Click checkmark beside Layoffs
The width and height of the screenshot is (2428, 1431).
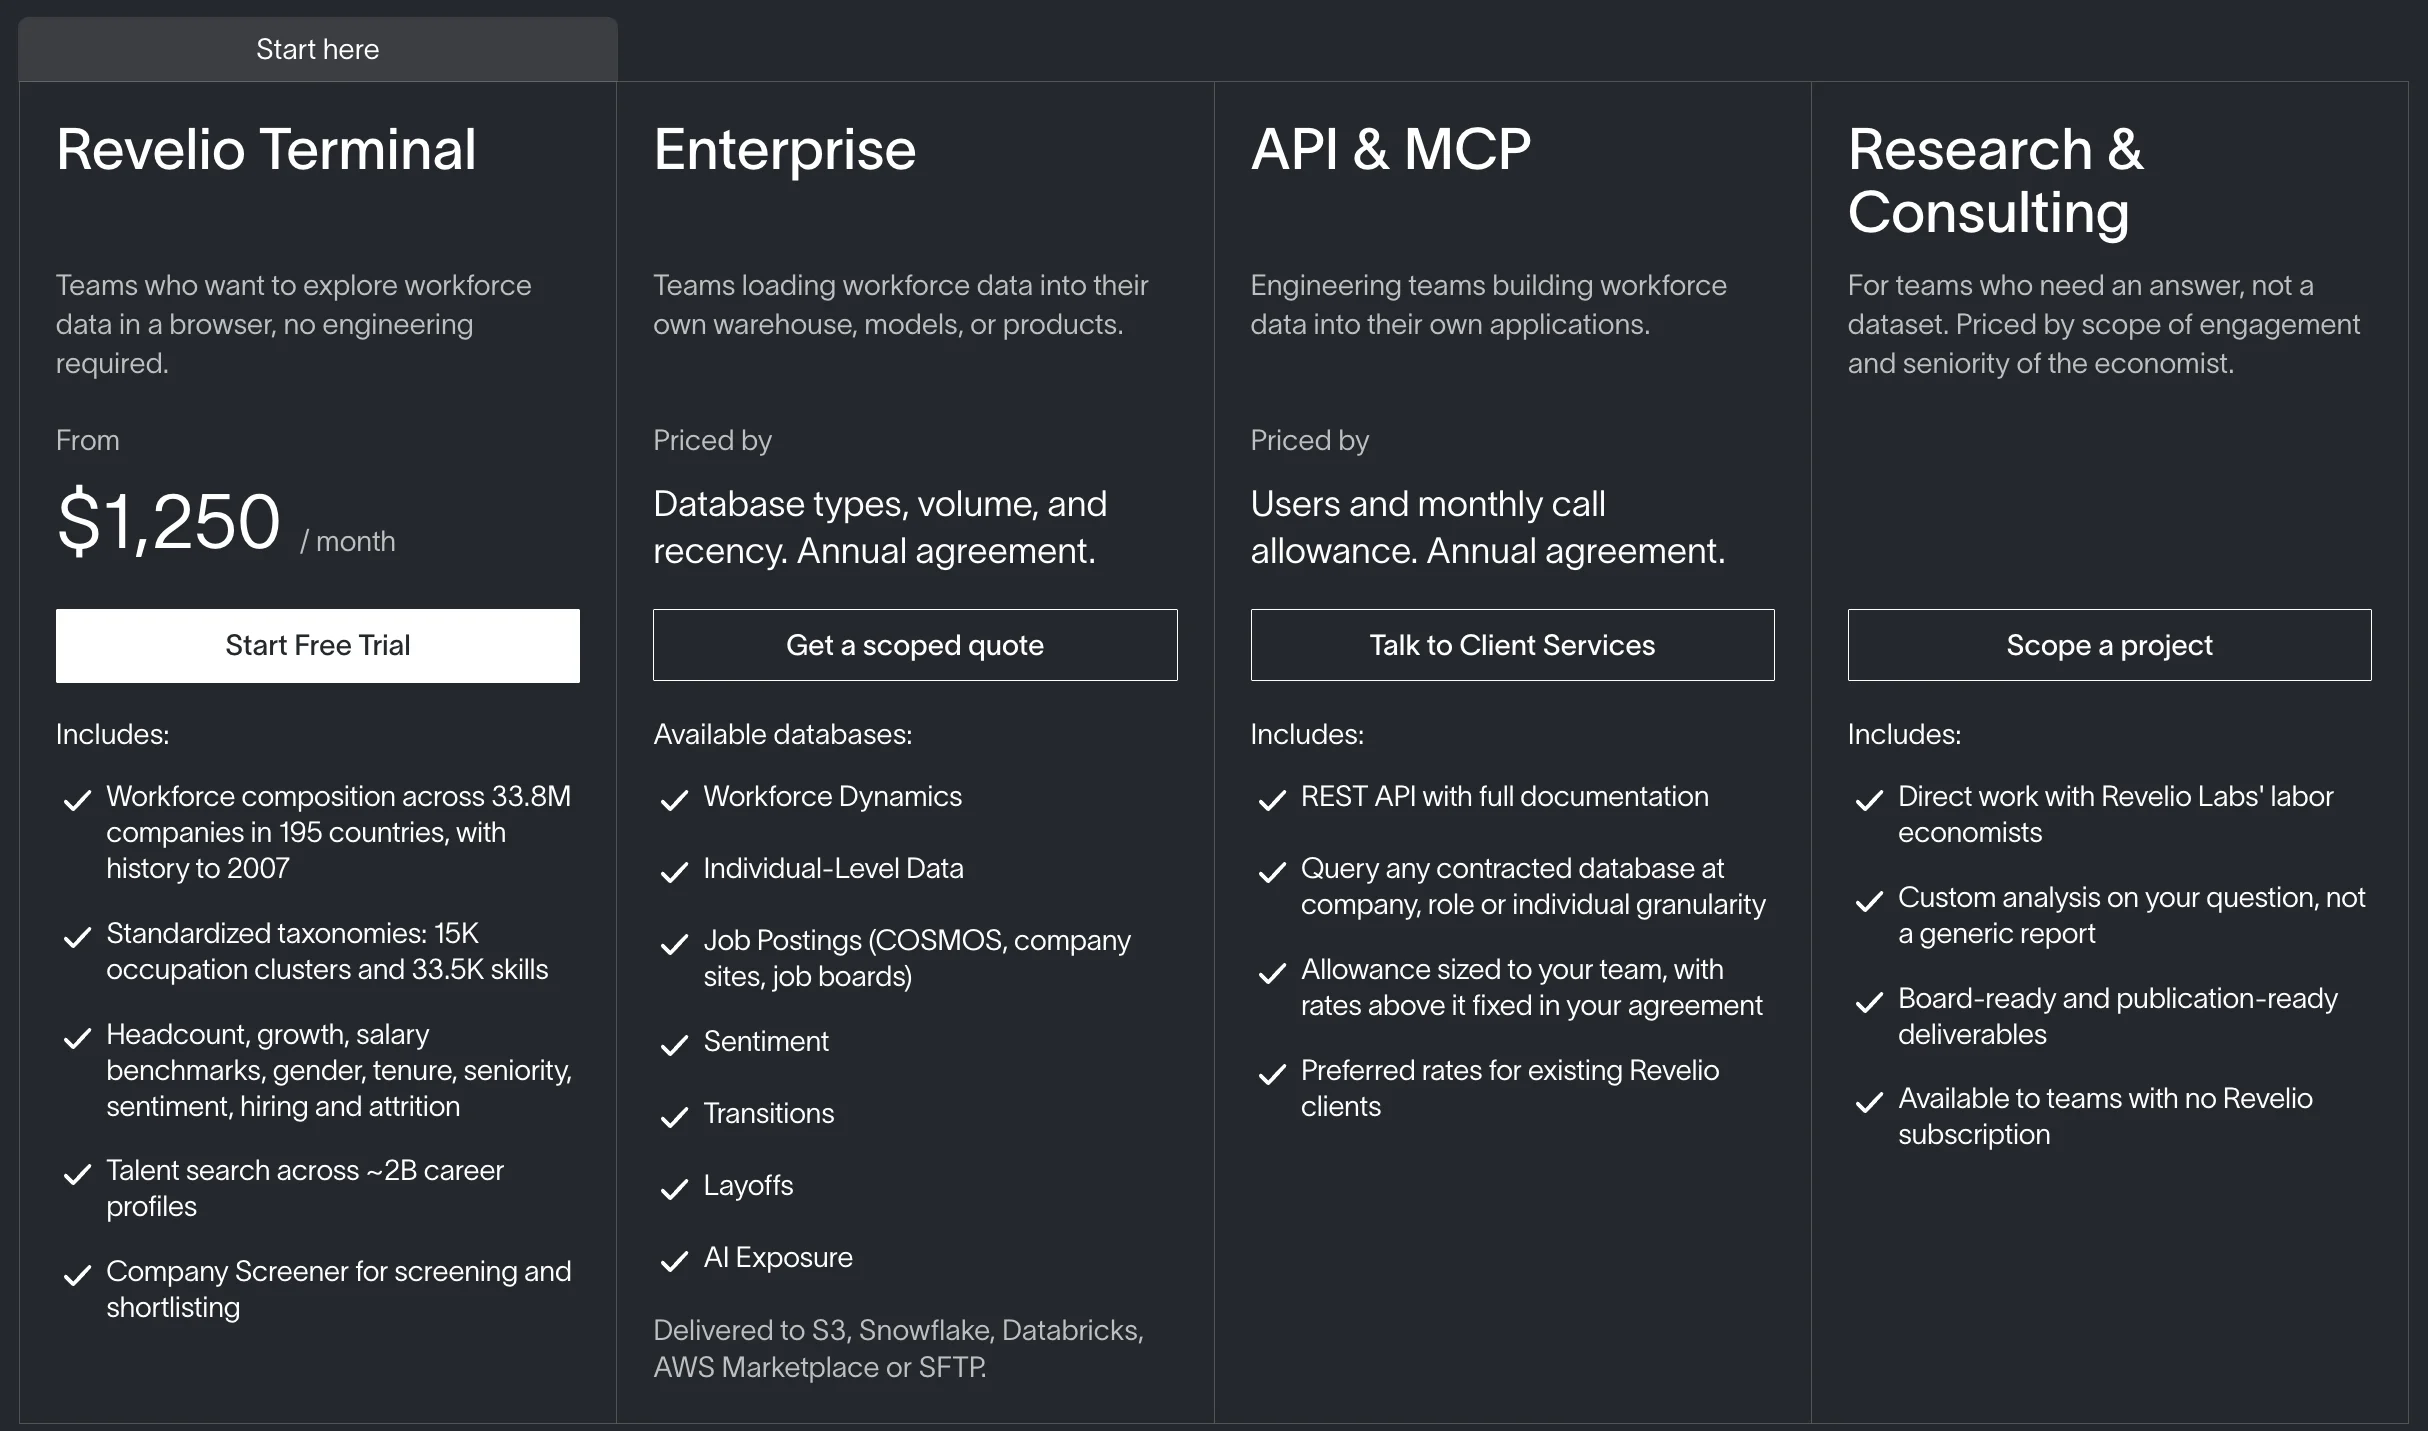tap(675, 1189)
